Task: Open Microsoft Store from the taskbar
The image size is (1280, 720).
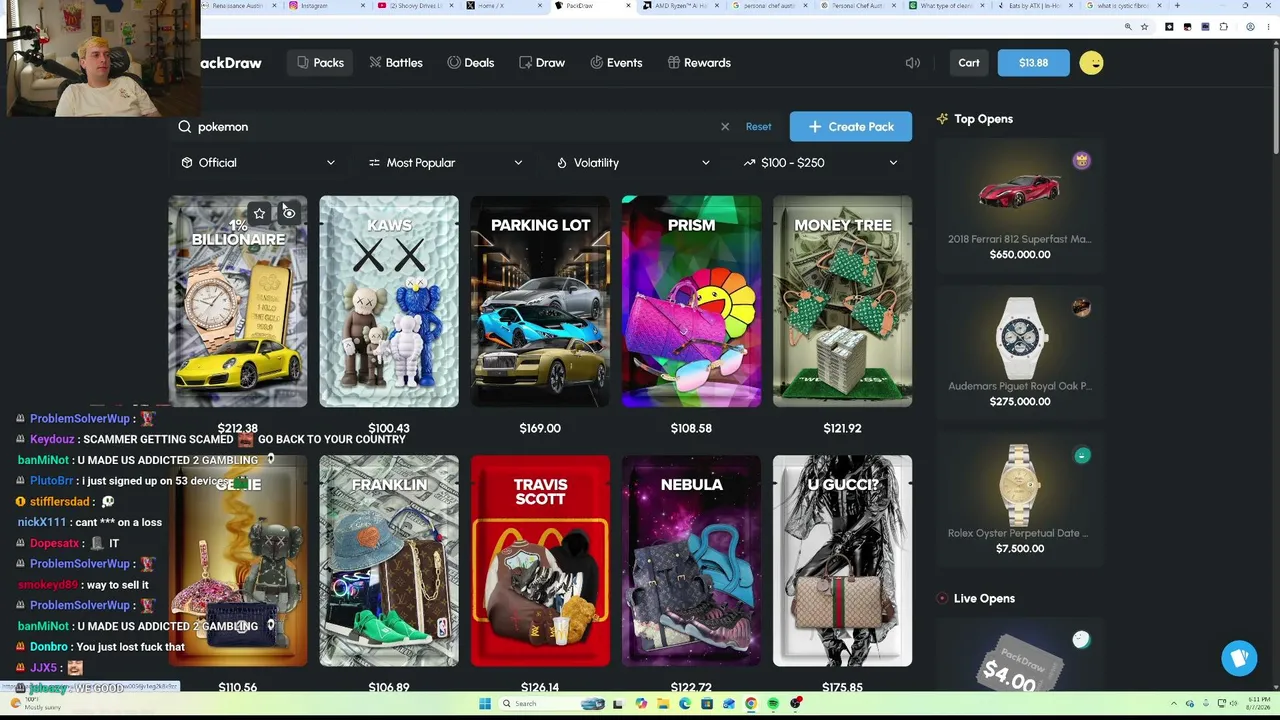Action: pyautogui.click(x=707, y=704)
